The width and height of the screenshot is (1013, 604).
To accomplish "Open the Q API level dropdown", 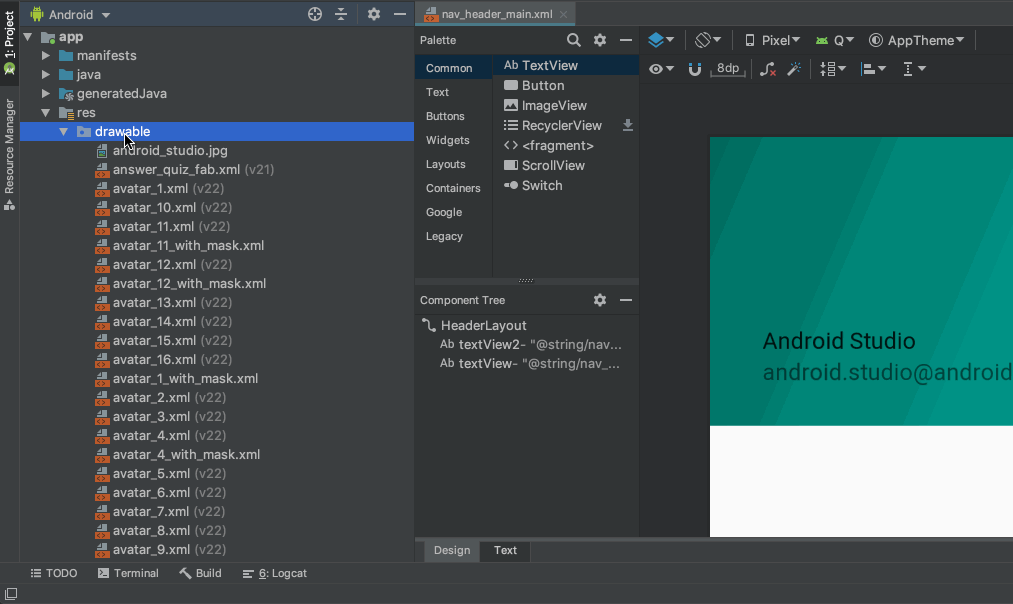I will coord(834,39).
